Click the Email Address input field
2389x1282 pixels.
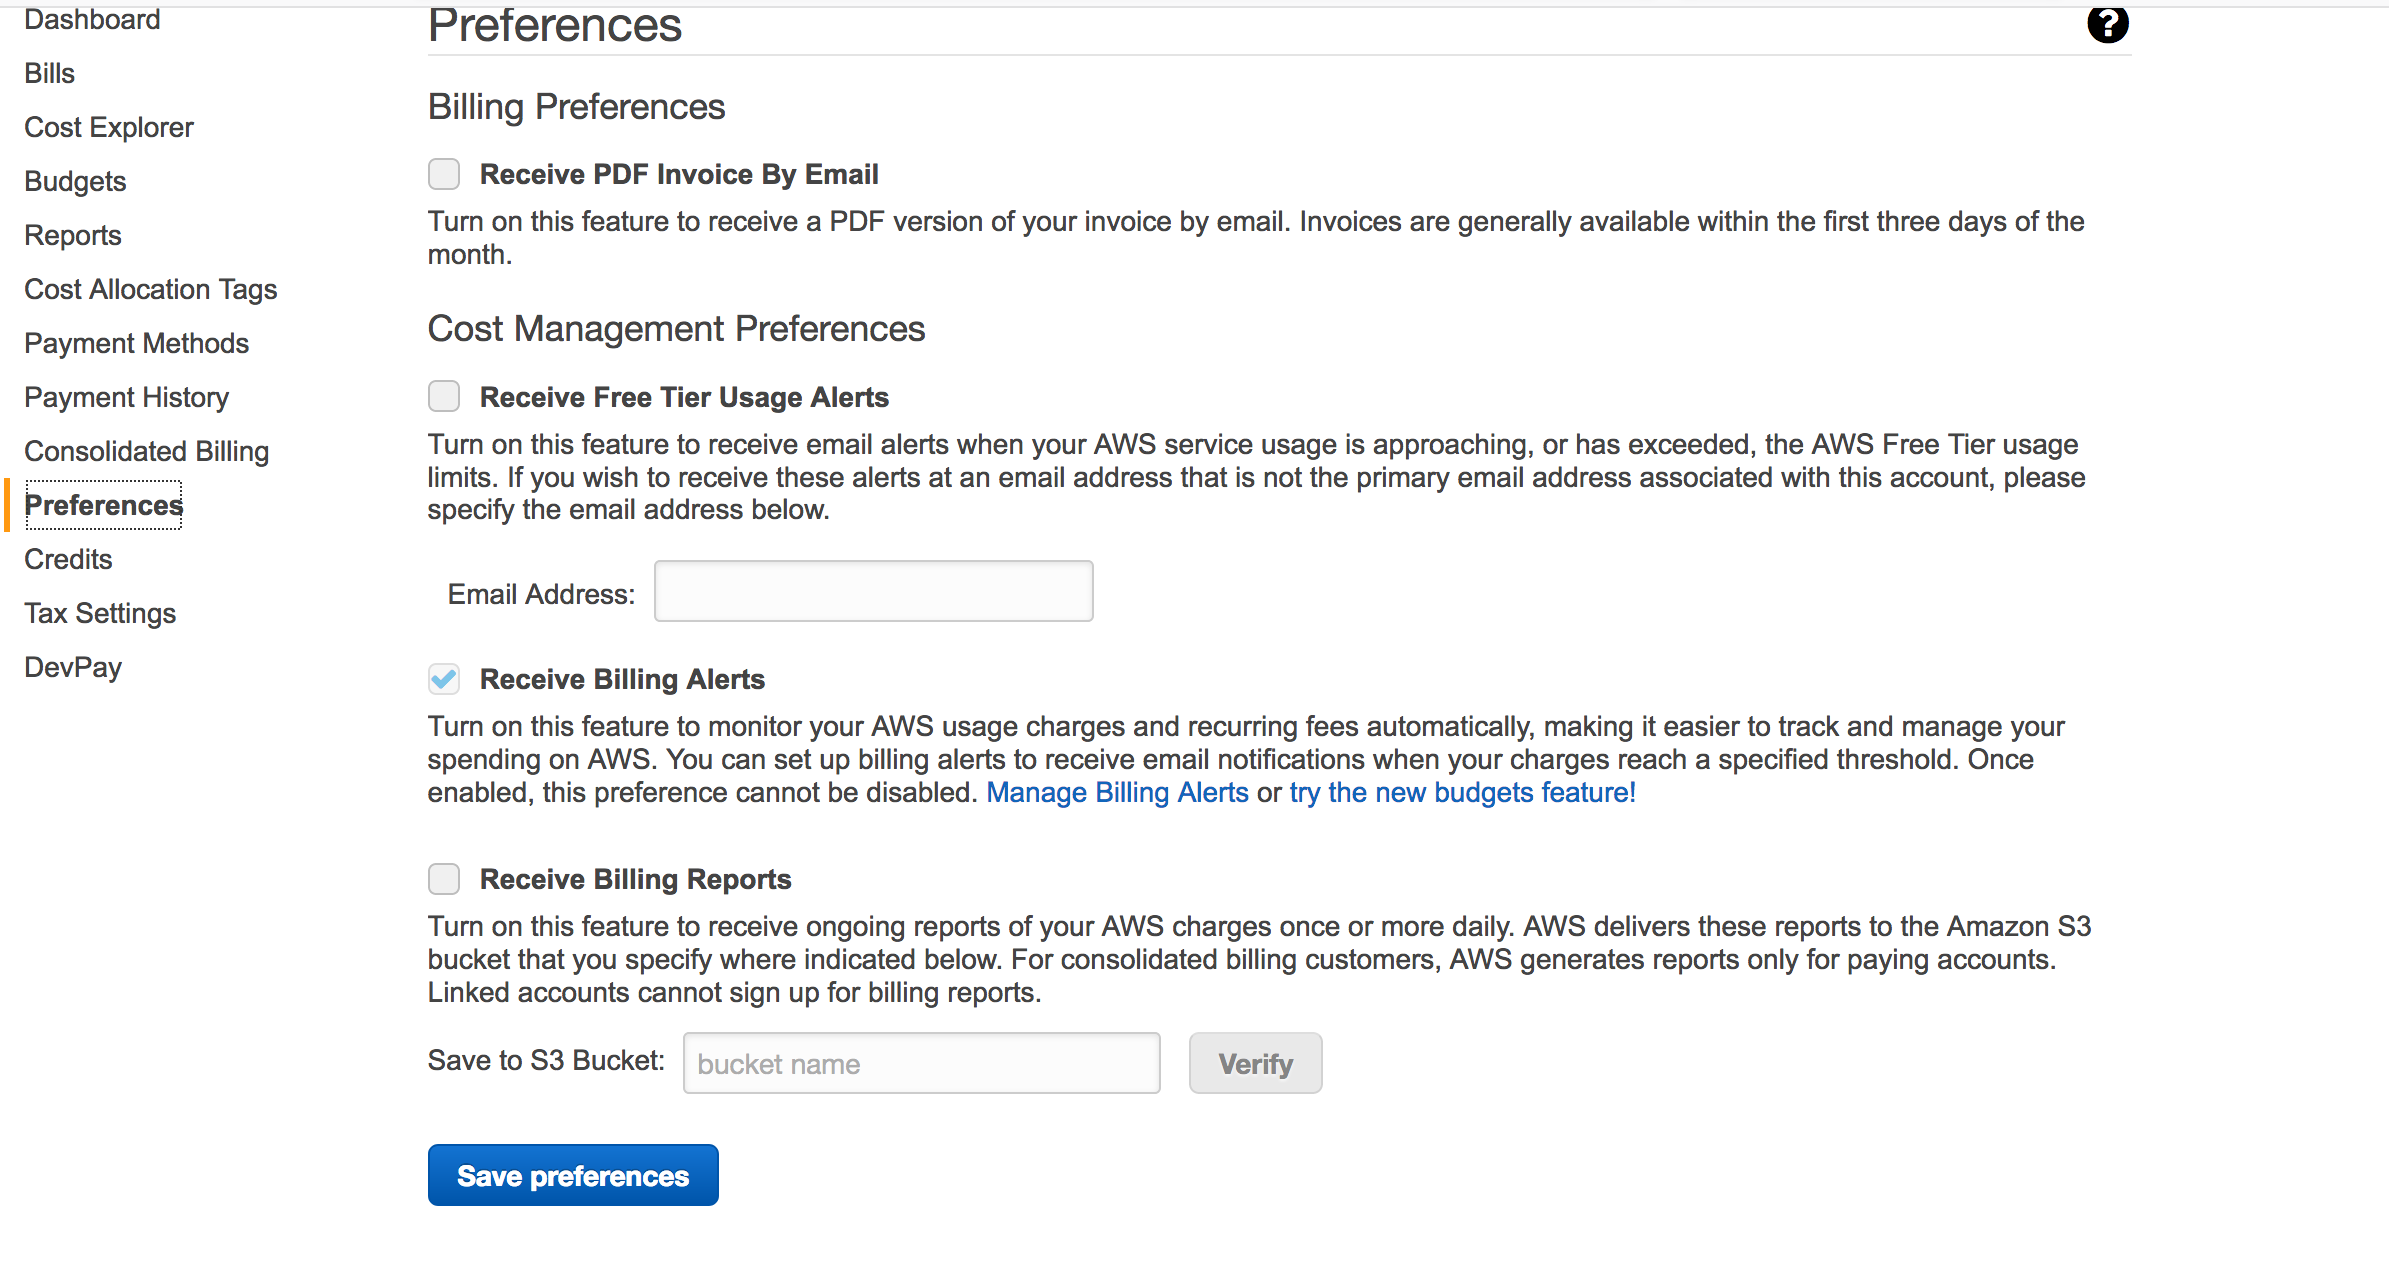tap(873, 591)
